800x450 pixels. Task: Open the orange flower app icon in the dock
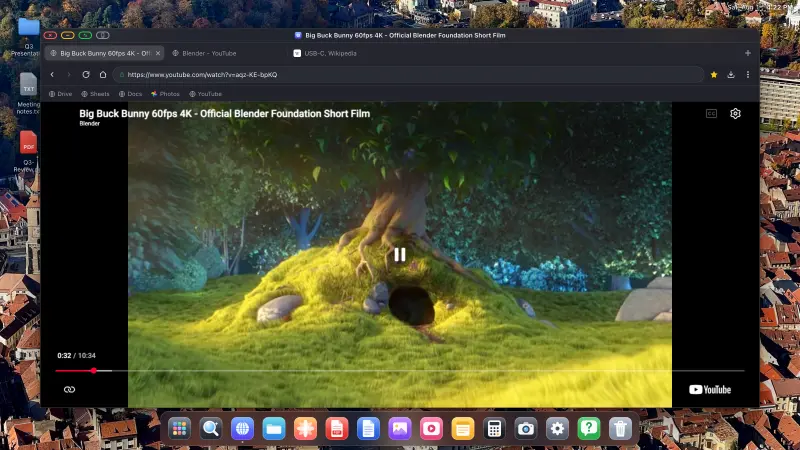pyautogui.click(x=305, y=429)
